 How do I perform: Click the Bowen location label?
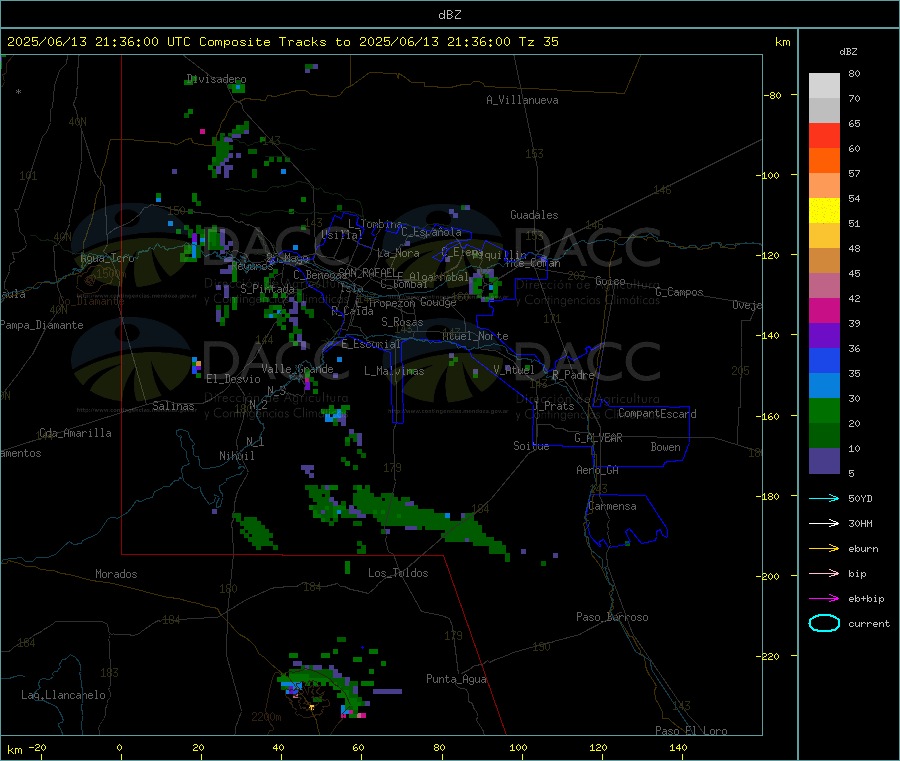click(x=666, y=447)
